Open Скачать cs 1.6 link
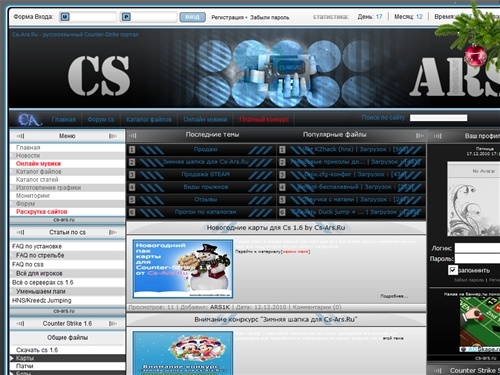Screen dimensions: 500x375 (x=37, y=350)
